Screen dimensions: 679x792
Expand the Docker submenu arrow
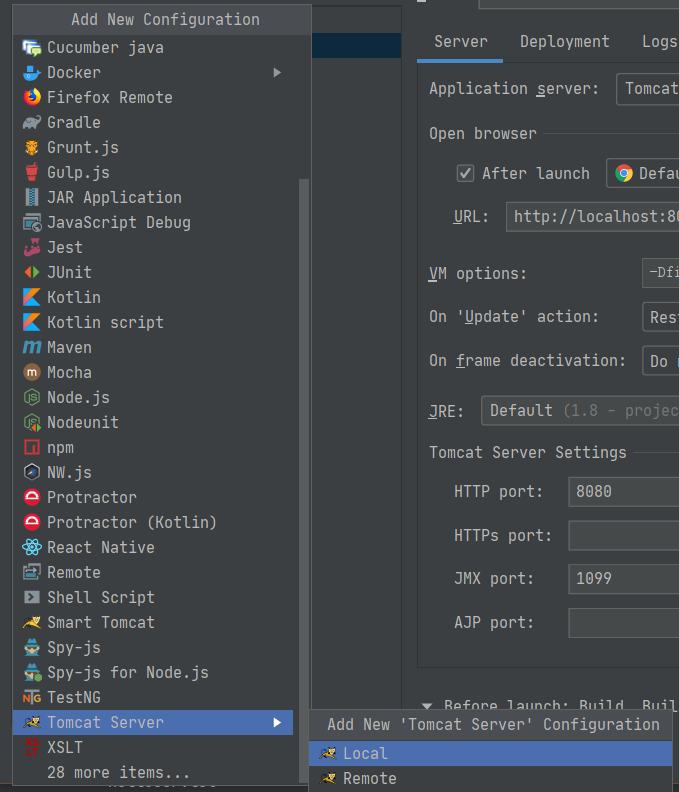click(x=277, y=73)
